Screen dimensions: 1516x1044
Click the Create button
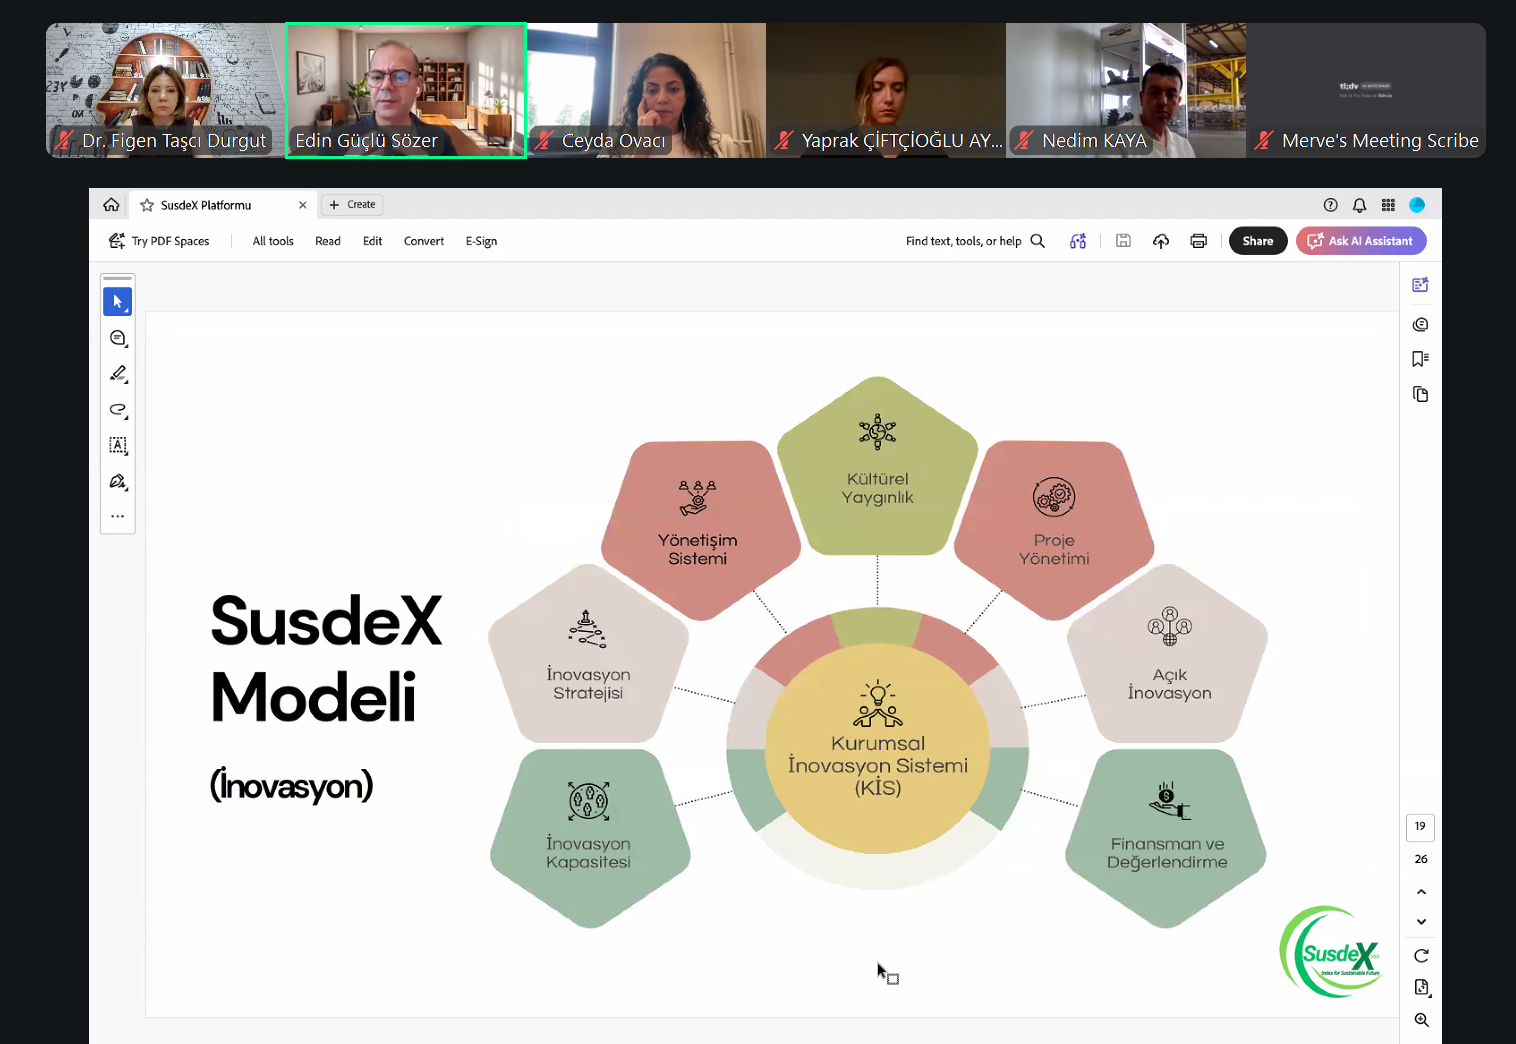point(352,205)
